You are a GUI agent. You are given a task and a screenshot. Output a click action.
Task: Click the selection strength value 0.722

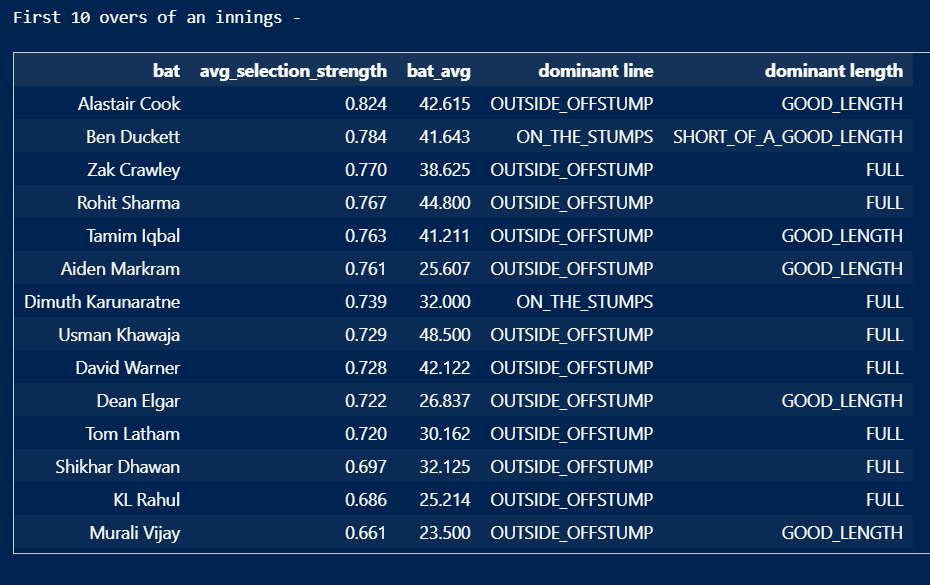365,401
